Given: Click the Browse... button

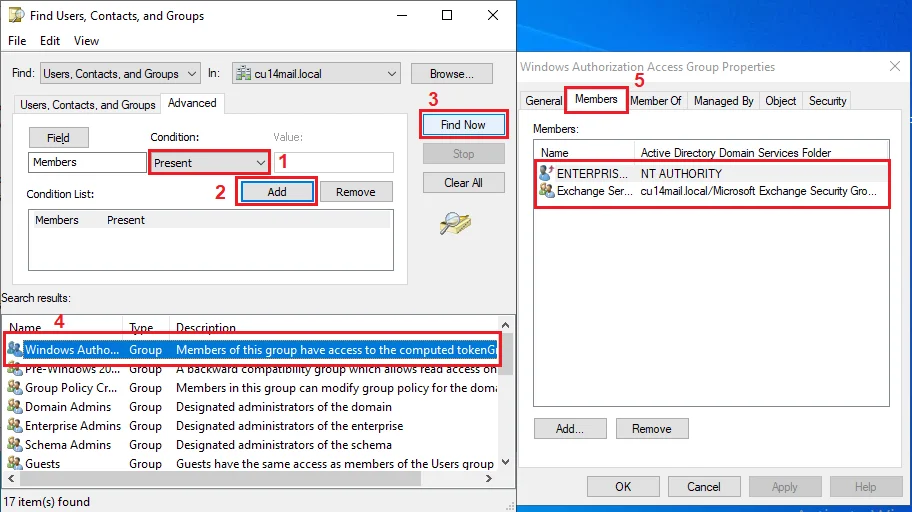Looking at the screenshot, I should pyautogui.click(x=452, y=74).
